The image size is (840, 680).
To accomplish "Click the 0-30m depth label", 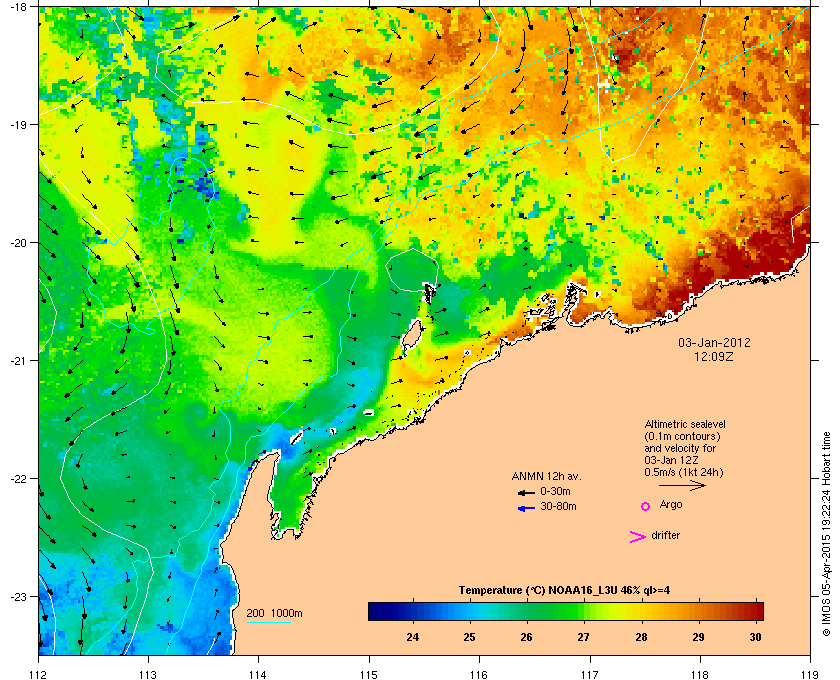I will [555, 491].
